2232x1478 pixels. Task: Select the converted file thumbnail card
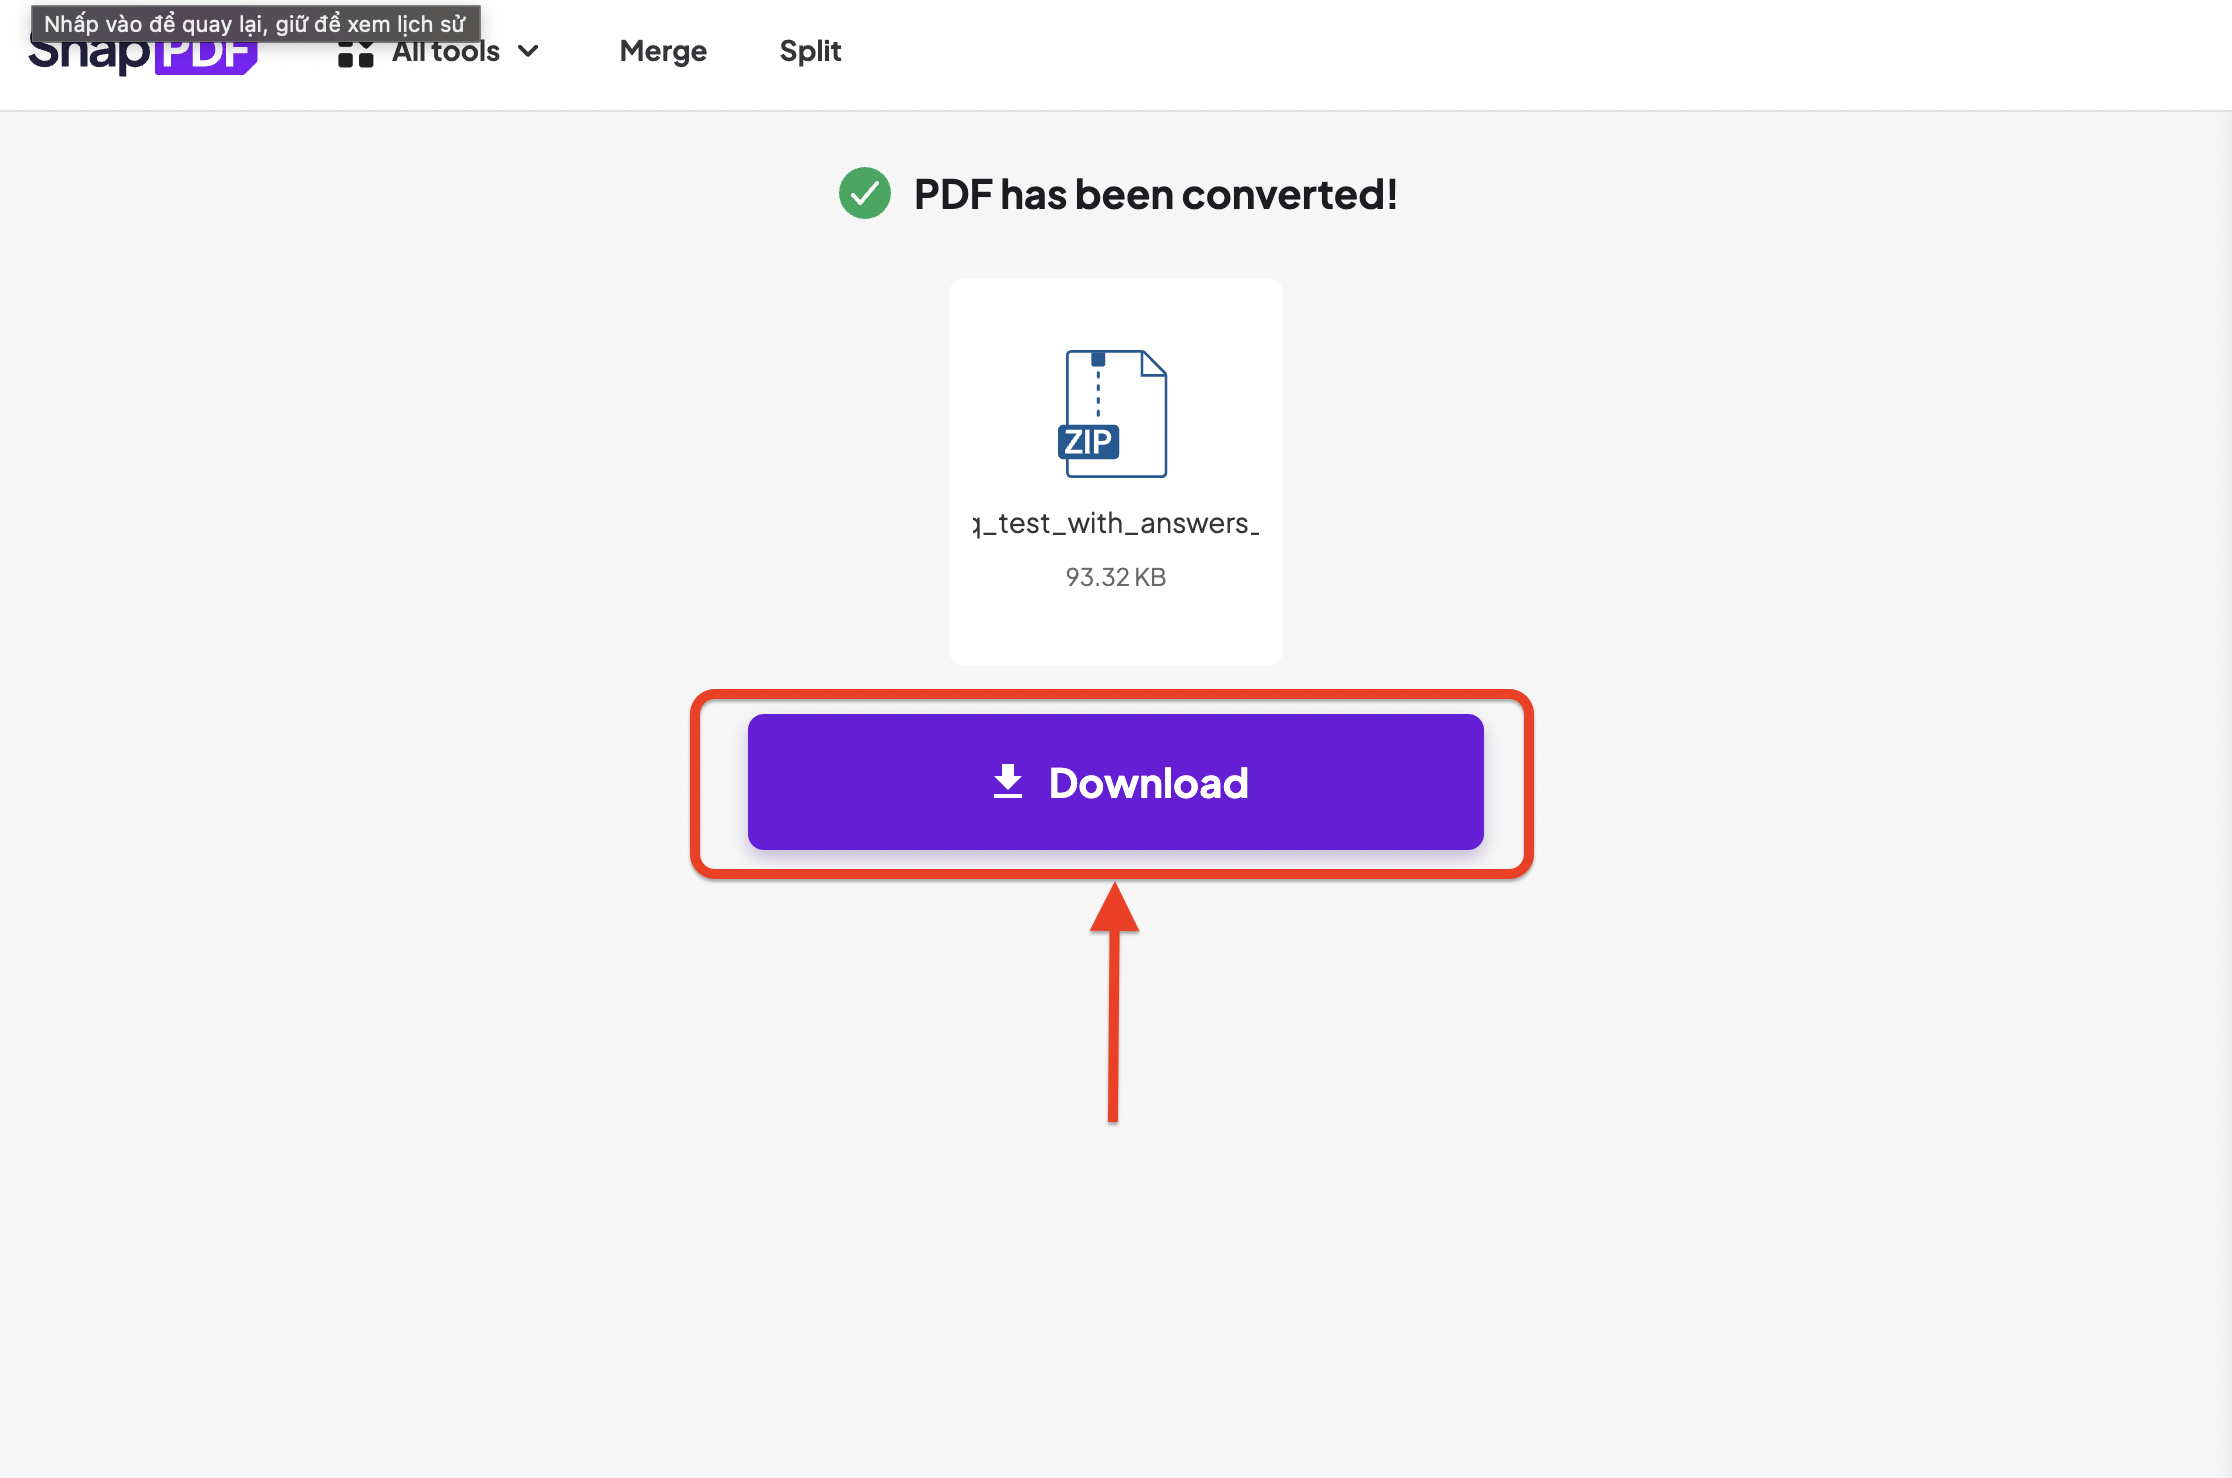(x=1116, y=471)
